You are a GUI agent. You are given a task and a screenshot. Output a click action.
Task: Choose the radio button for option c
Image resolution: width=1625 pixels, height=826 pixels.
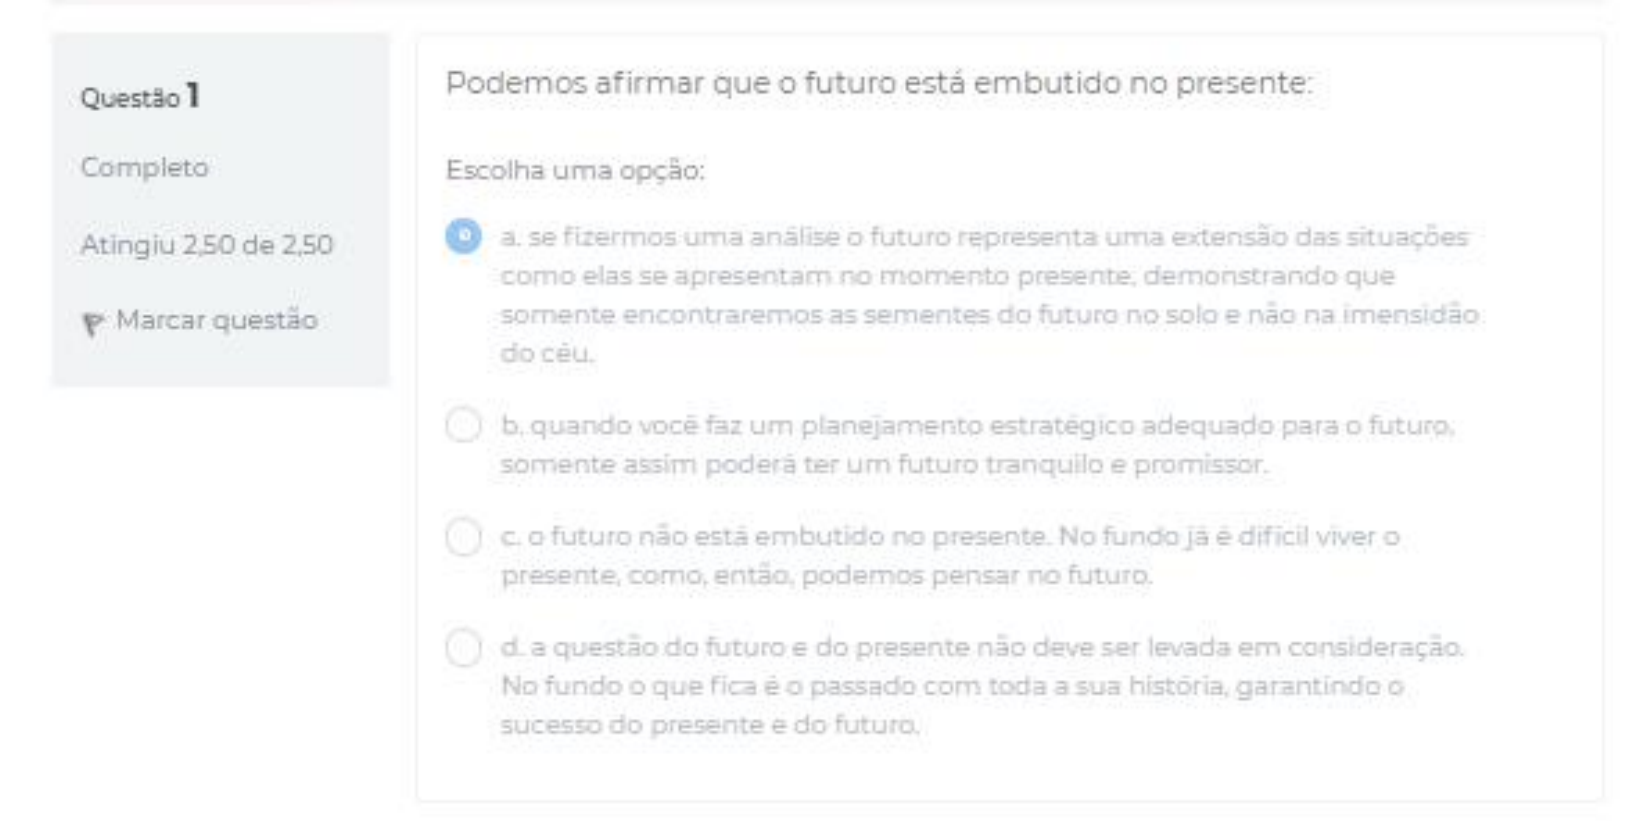tap(463, 537)
